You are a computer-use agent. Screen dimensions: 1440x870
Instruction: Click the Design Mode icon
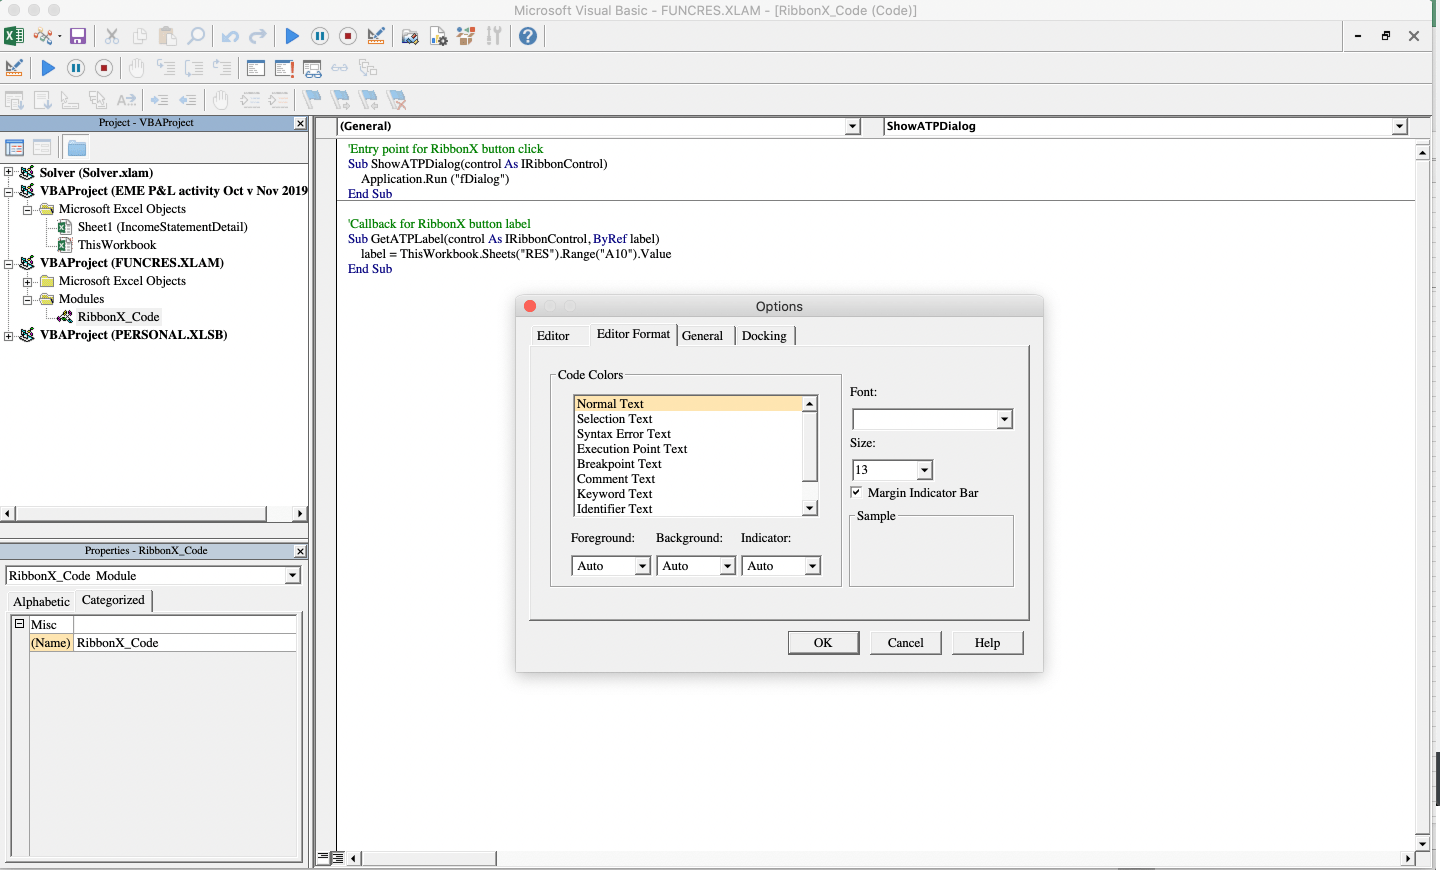coord(375,36)
